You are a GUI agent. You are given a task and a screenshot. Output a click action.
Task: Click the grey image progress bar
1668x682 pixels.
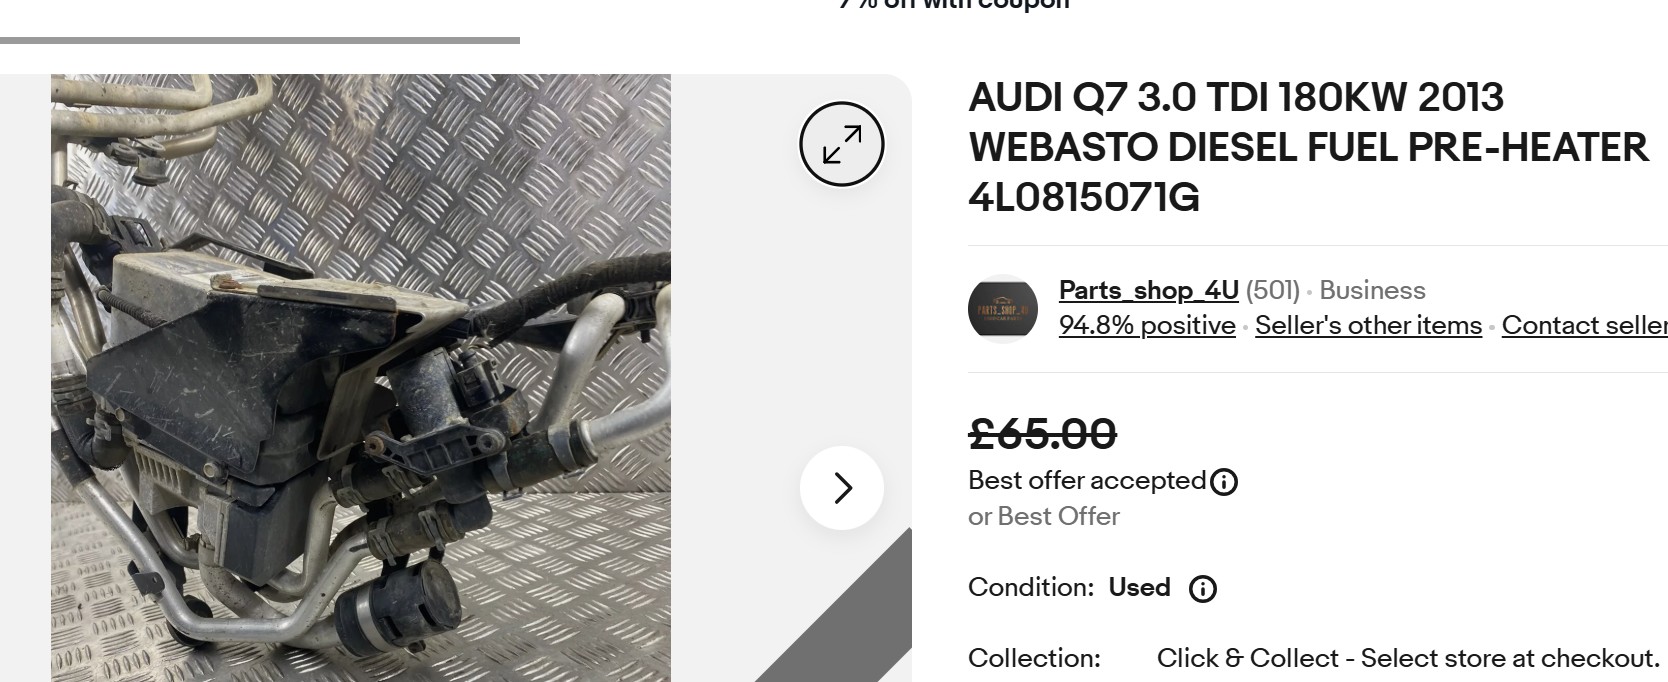coord(260,41)
